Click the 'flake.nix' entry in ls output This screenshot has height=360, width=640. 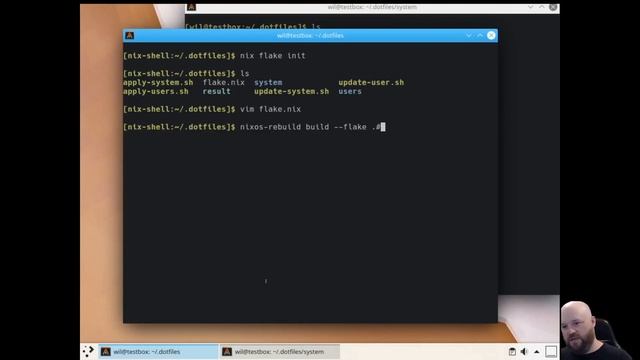pyautogui.click(x=224, y=82)
